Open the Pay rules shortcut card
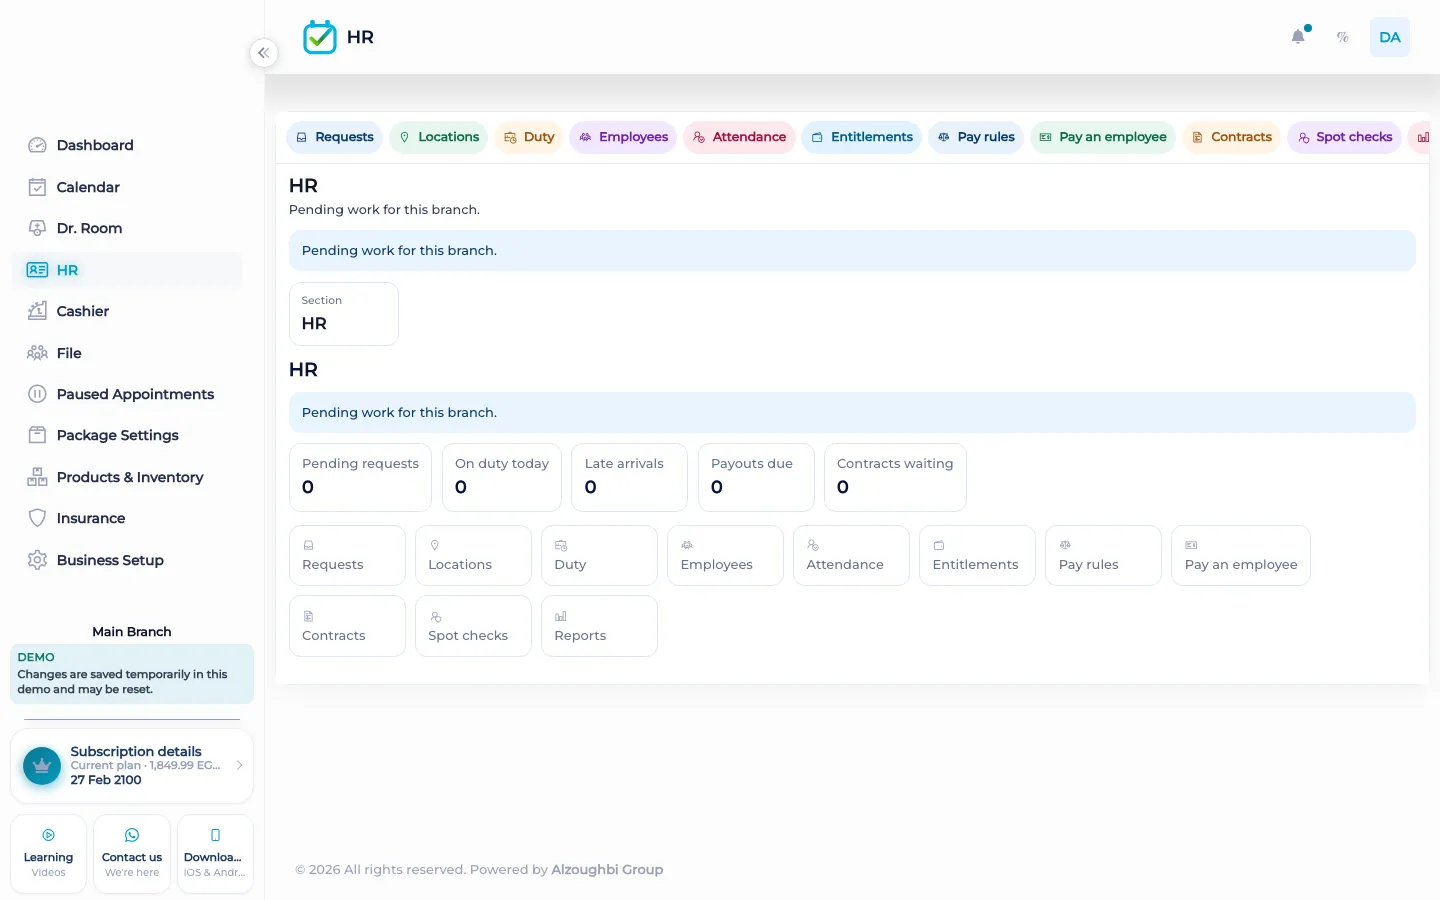 click(1103, 556)
